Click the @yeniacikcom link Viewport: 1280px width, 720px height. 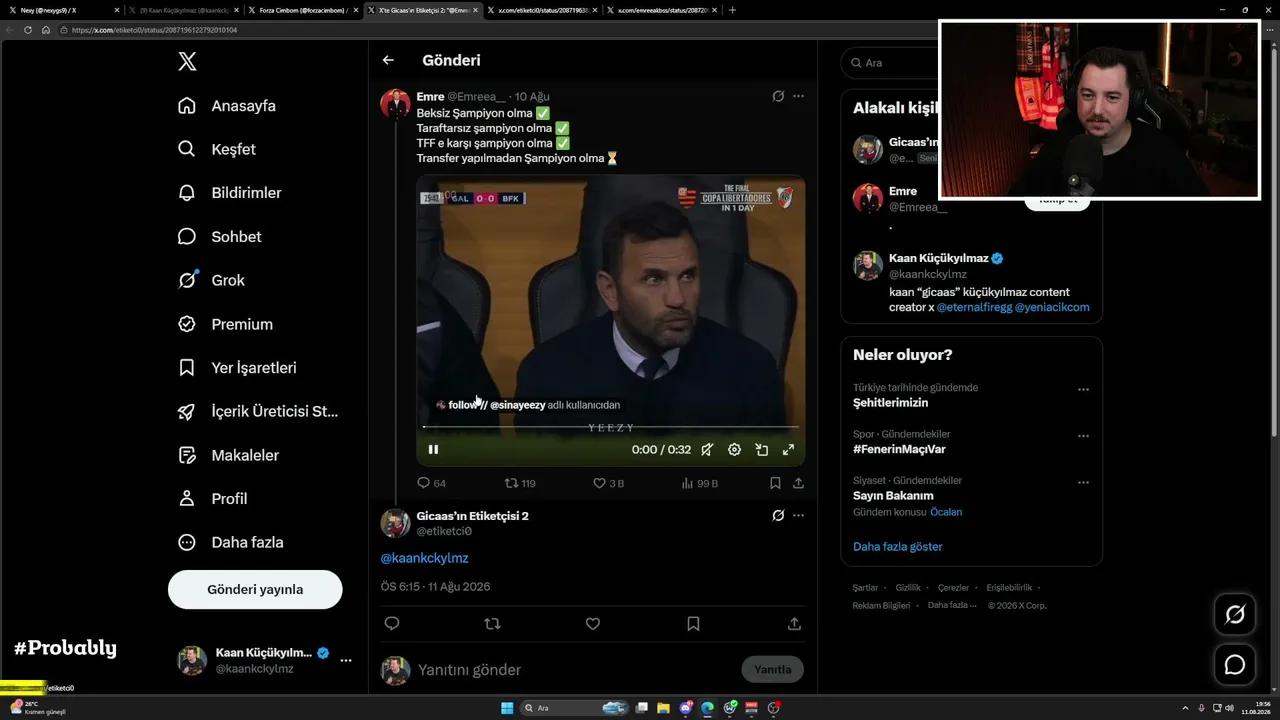[1052, 307]
